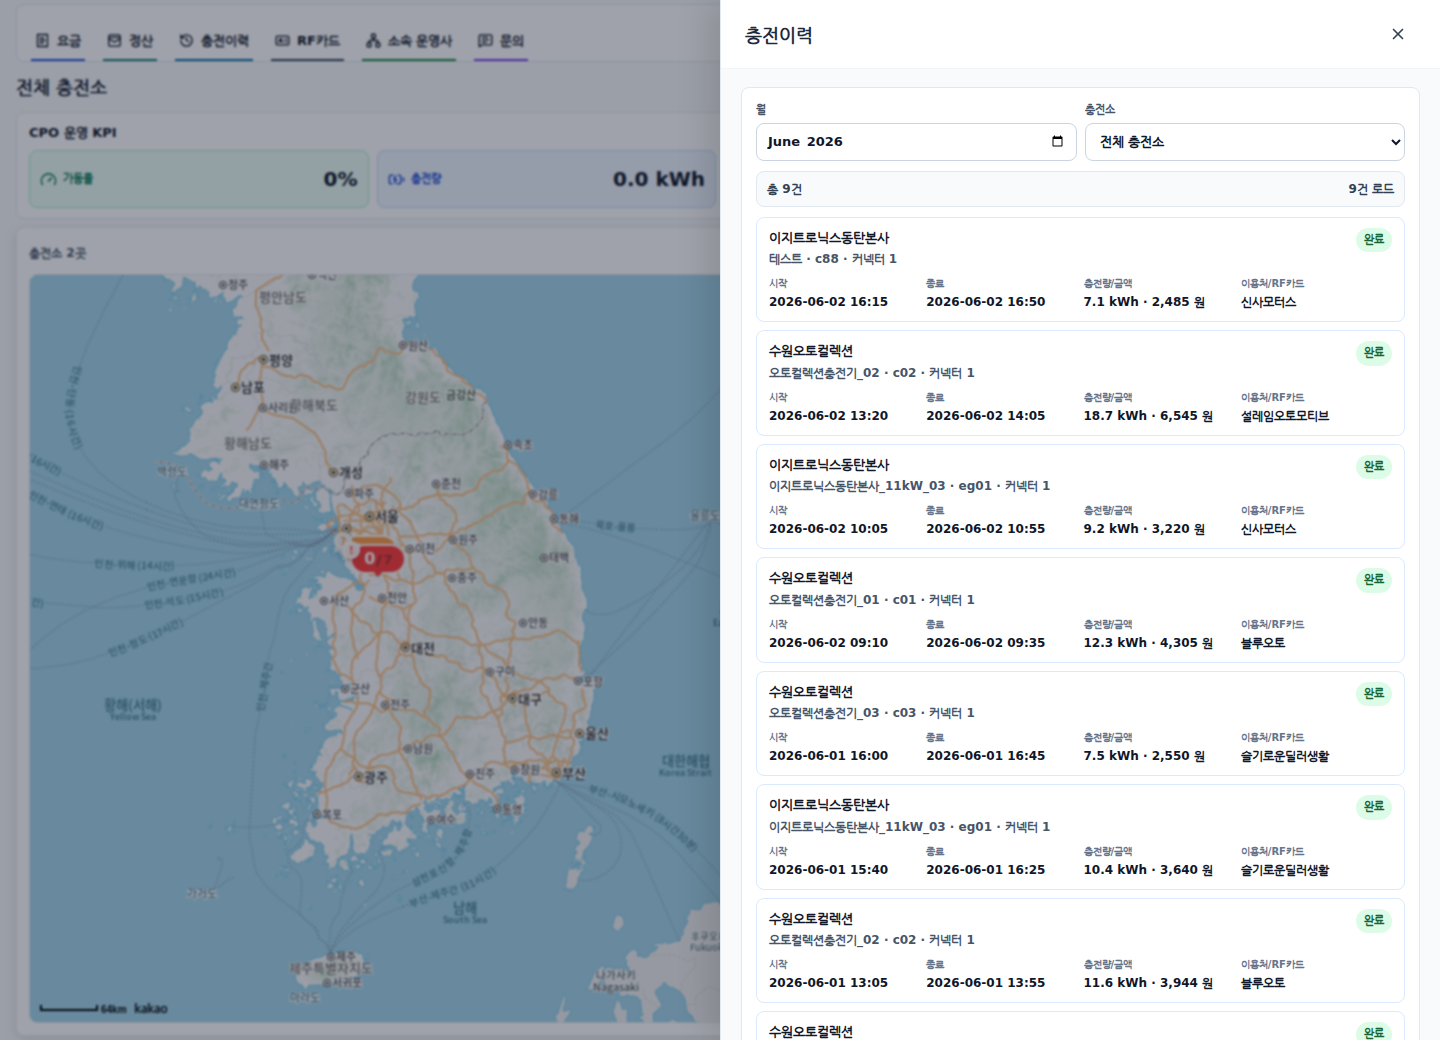
Task: Click the 11.6 kWh · 3,944 원 value
Action: coord(1148,983)
